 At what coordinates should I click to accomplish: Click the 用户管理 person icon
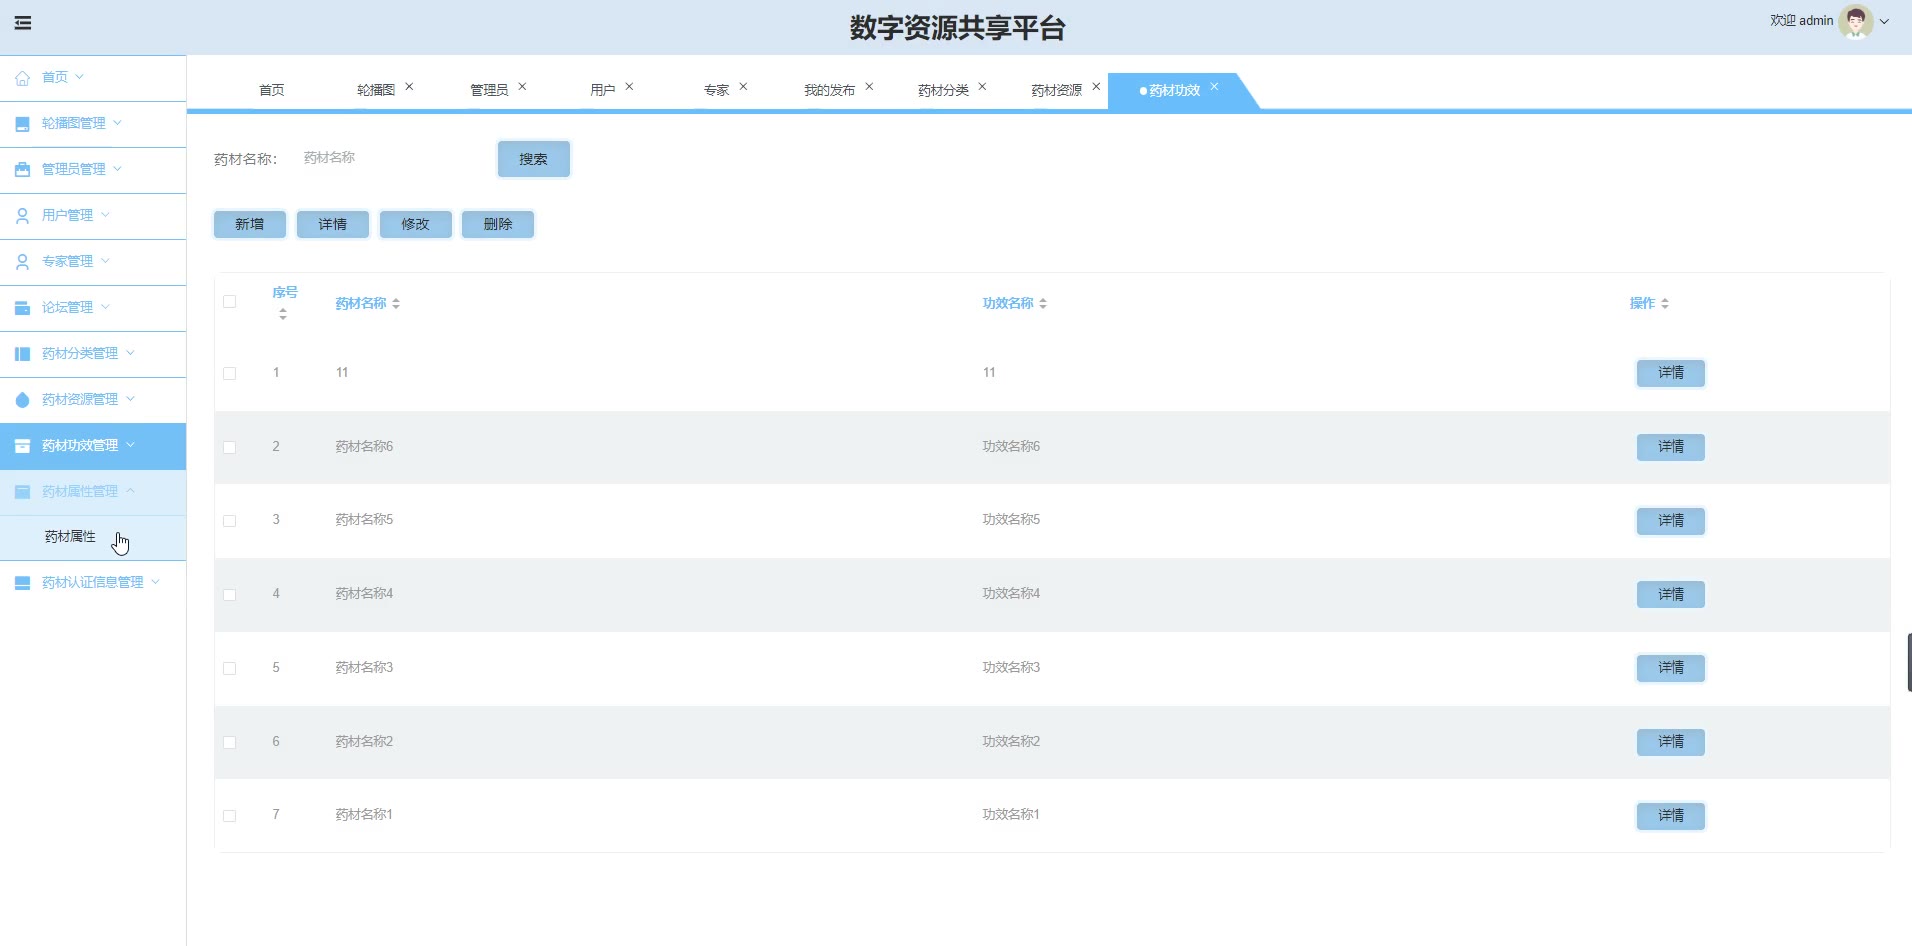click(22, 216)
